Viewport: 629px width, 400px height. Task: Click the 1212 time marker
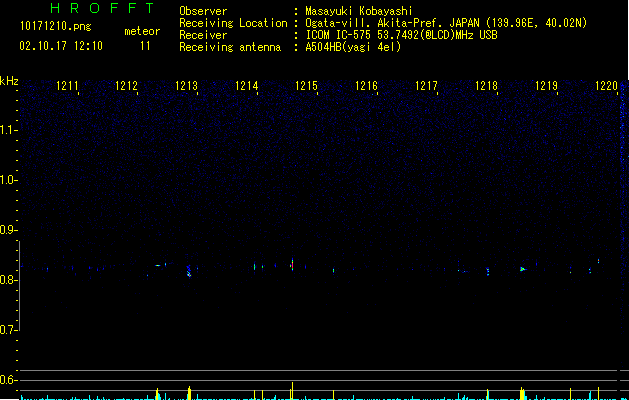pyautogui.click(x=126, y=86)
